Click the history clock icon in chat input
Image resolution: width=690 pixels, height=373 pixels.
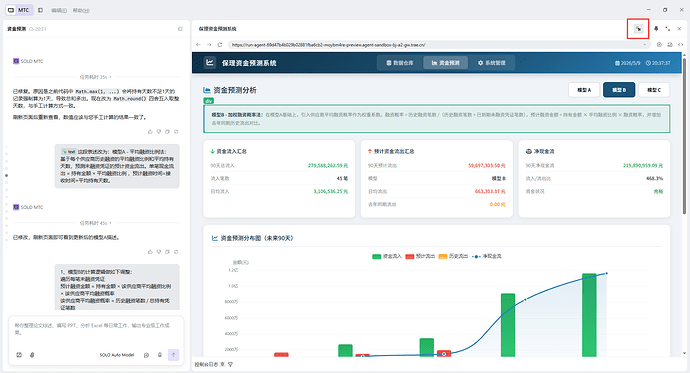click(147, 355)
